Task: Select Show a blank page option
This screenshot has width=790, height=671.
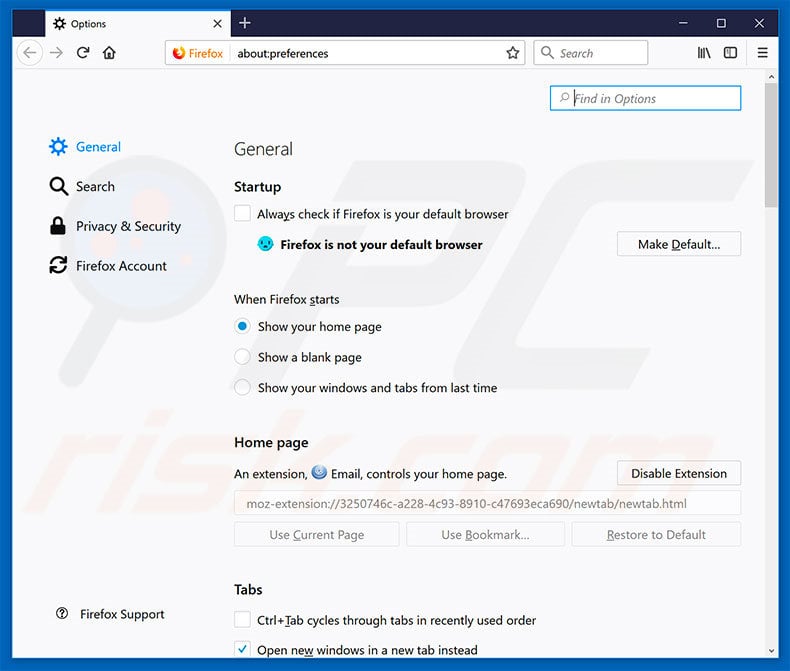Action: (242, 357)
